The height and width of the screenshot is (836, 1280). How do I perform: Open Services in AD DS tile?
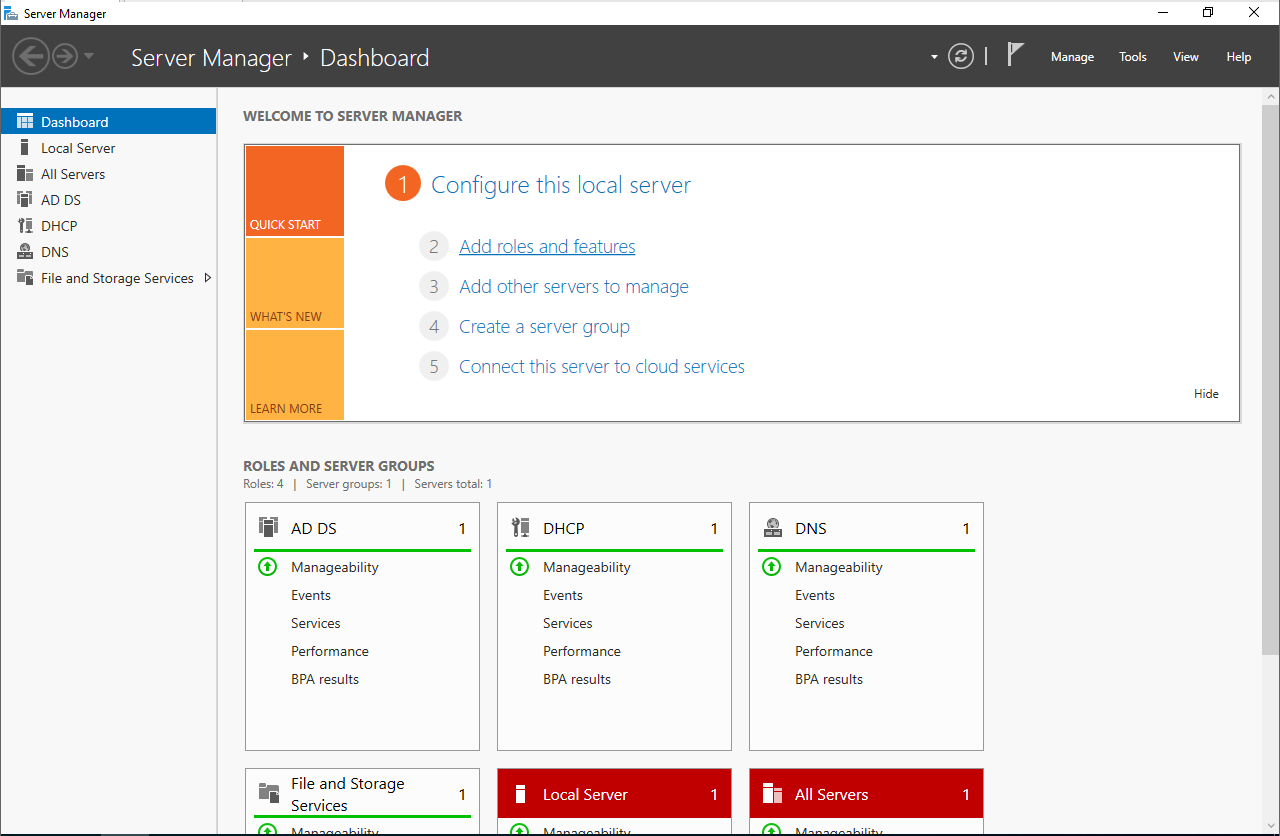316,623
